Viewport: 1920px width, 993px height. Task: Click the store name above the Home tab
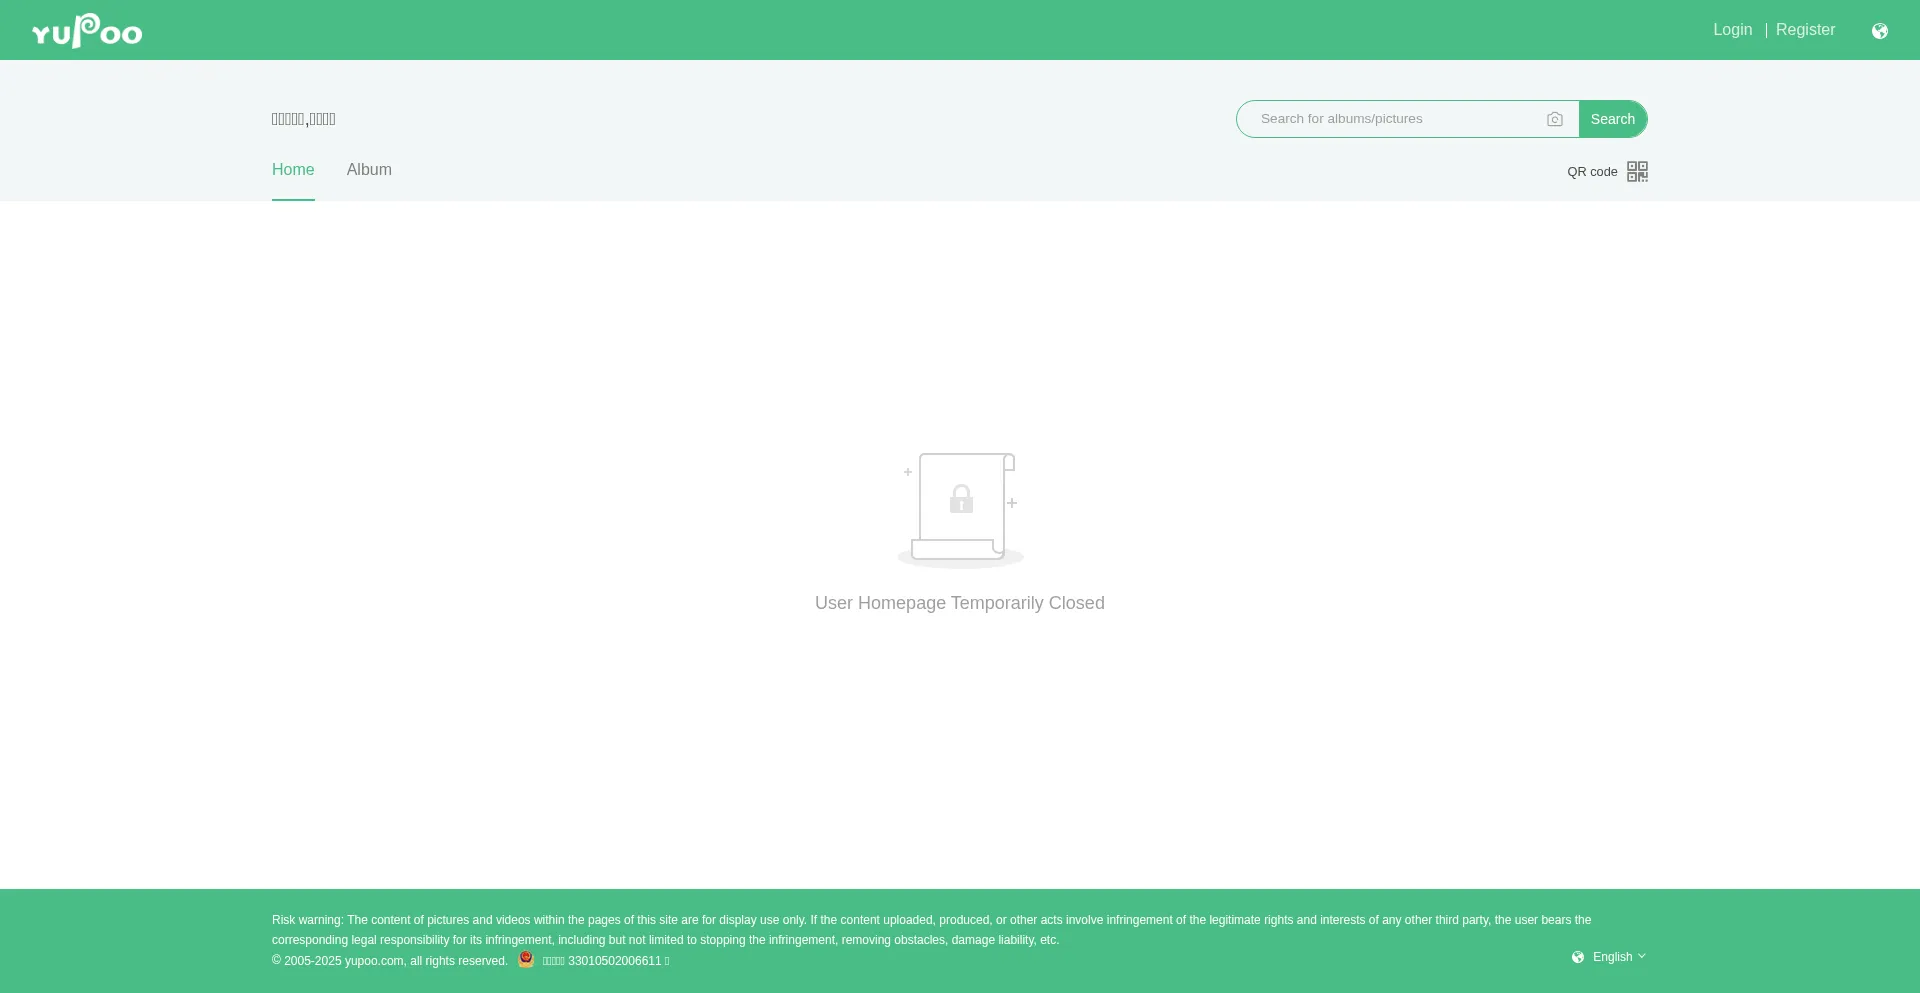[x=304, y=119]
